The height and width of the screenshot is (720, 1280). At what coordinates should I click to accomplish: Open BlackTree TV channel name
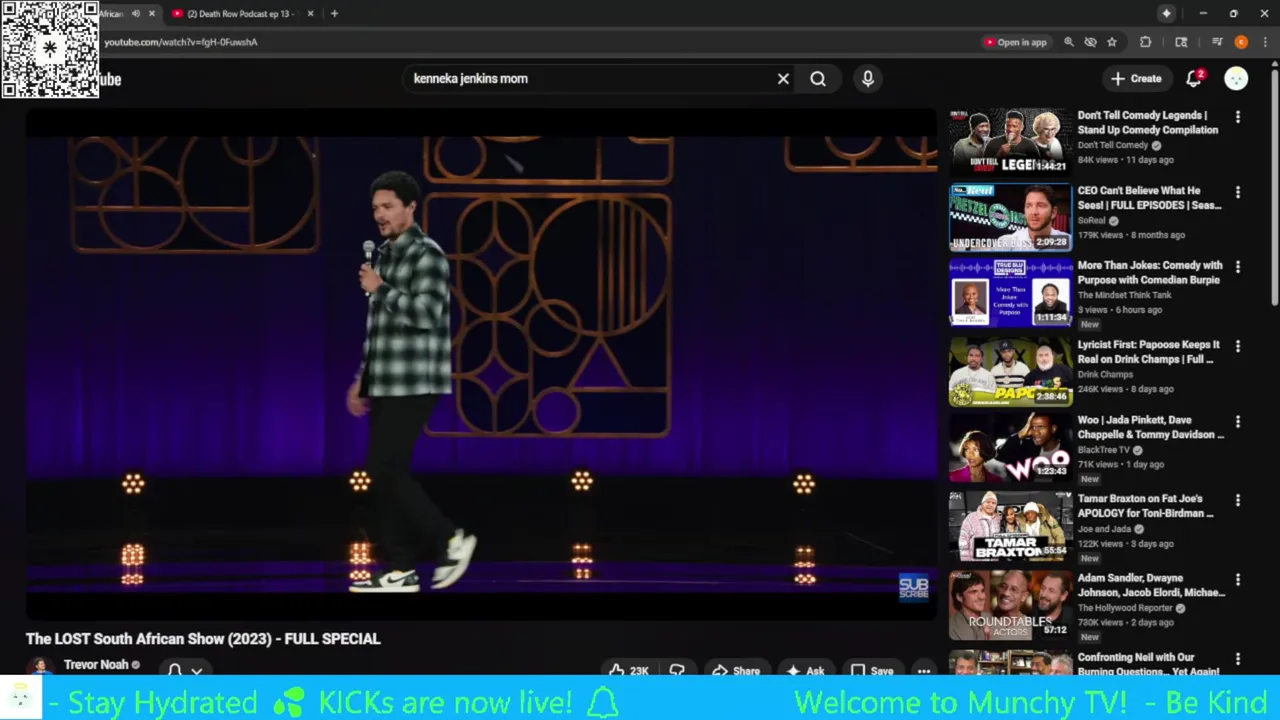(x=1103, y=450)
